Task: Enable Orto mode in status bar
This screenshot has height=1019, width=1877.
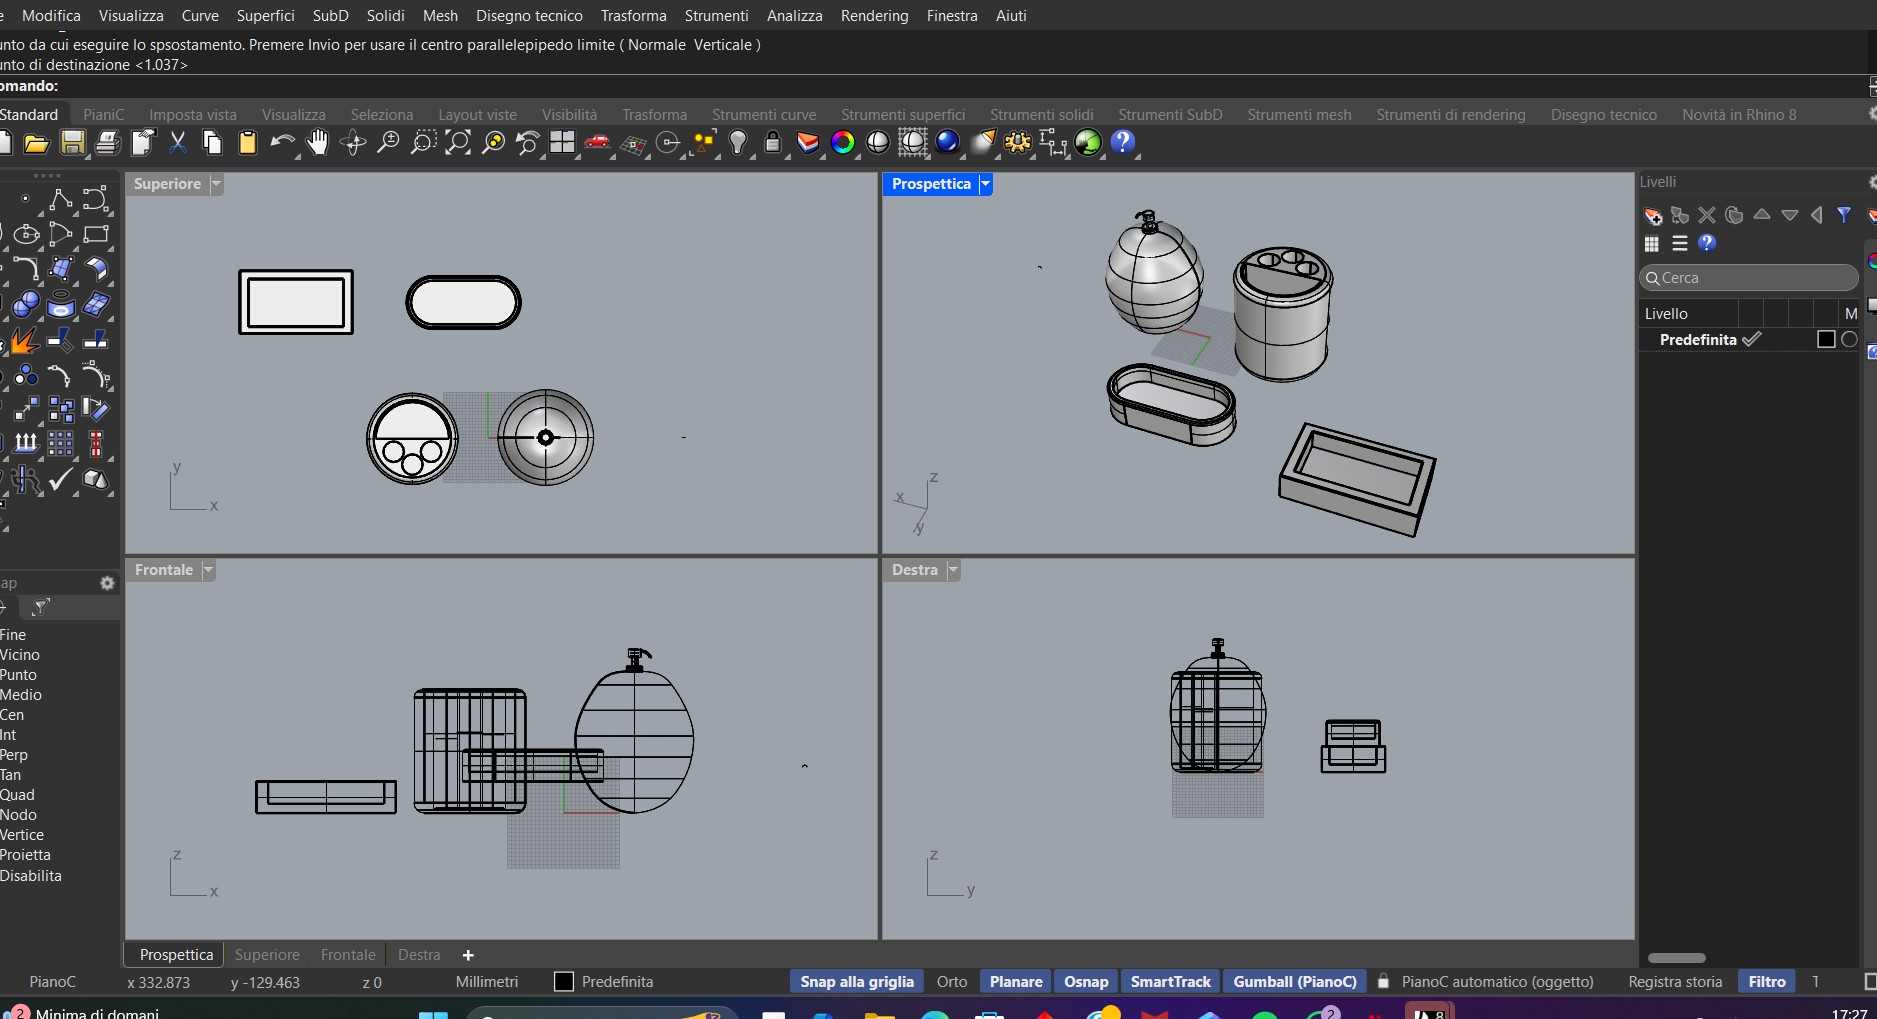Action: (x=951, y=982)
